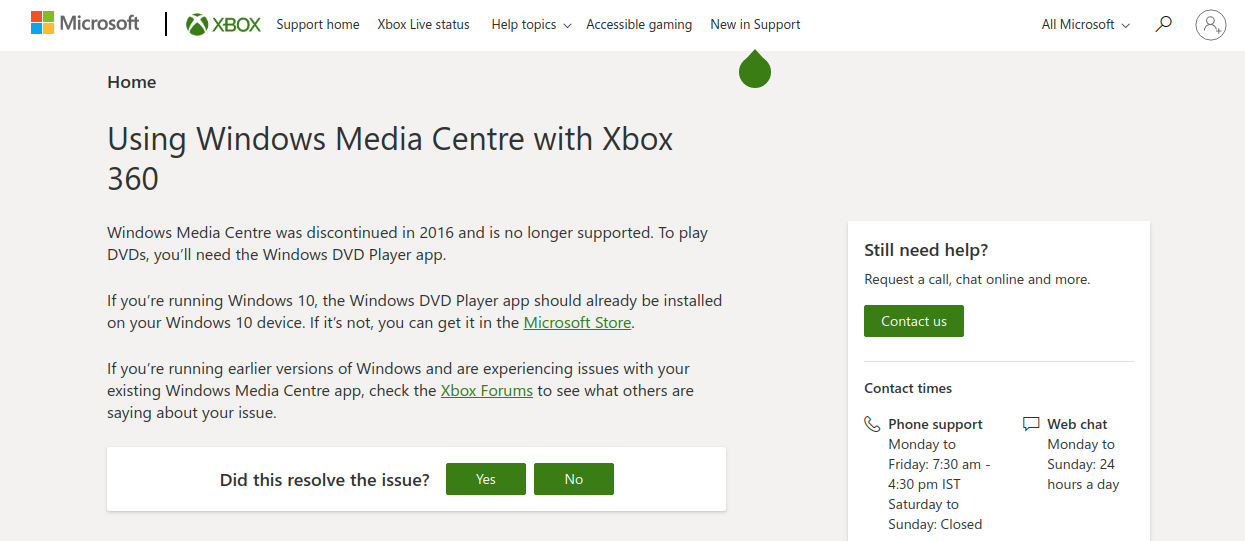
Task: Expand the All Microsoft dropdown
Action: click(1086, 24)
